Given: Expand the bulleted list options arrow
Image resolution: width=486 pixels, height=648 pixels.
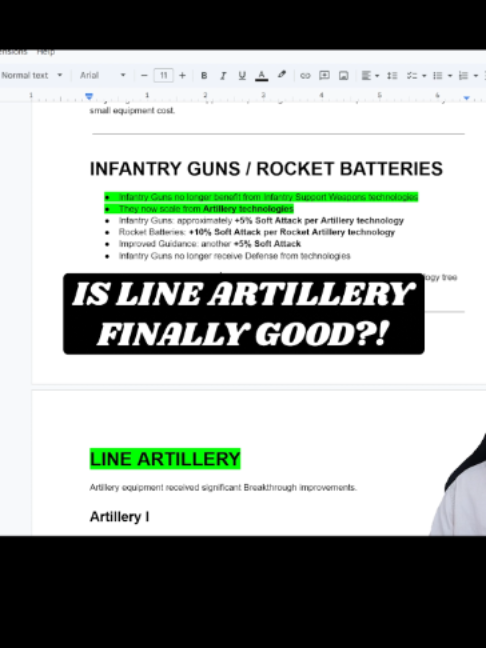Looking at the screenshot, I should pyautogui.click(x=450, y=76).
